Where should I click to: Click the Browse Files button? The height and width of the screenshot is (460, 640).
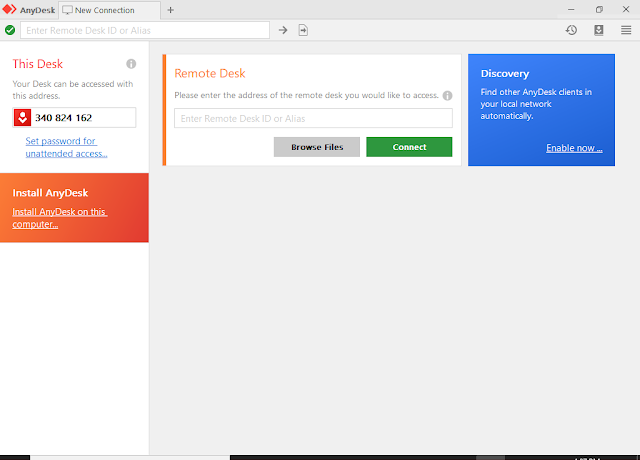(317, 147)
